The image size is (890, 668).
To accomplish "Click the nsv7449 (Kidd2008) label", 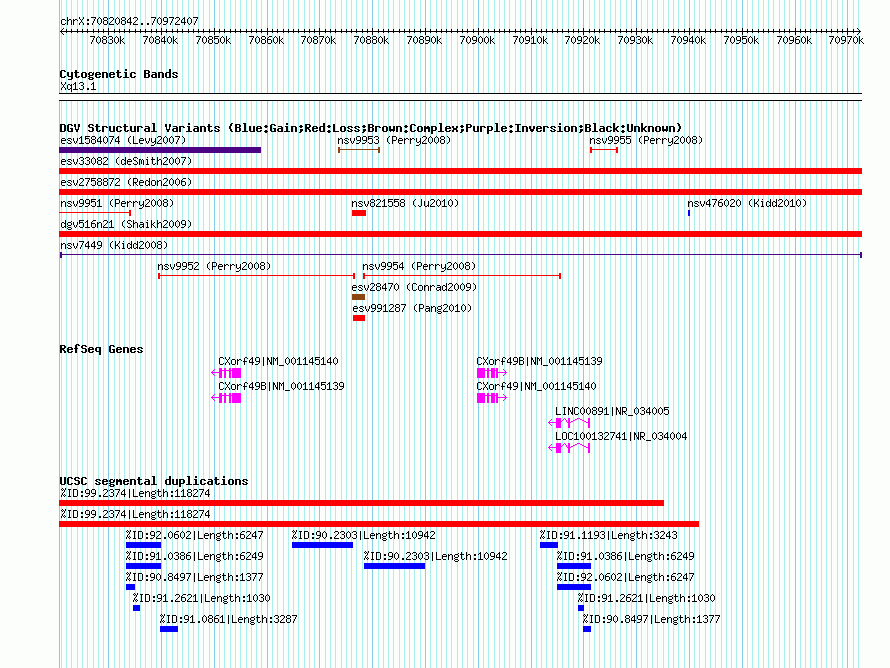I will pyautogui.click(x=114, y=245).
